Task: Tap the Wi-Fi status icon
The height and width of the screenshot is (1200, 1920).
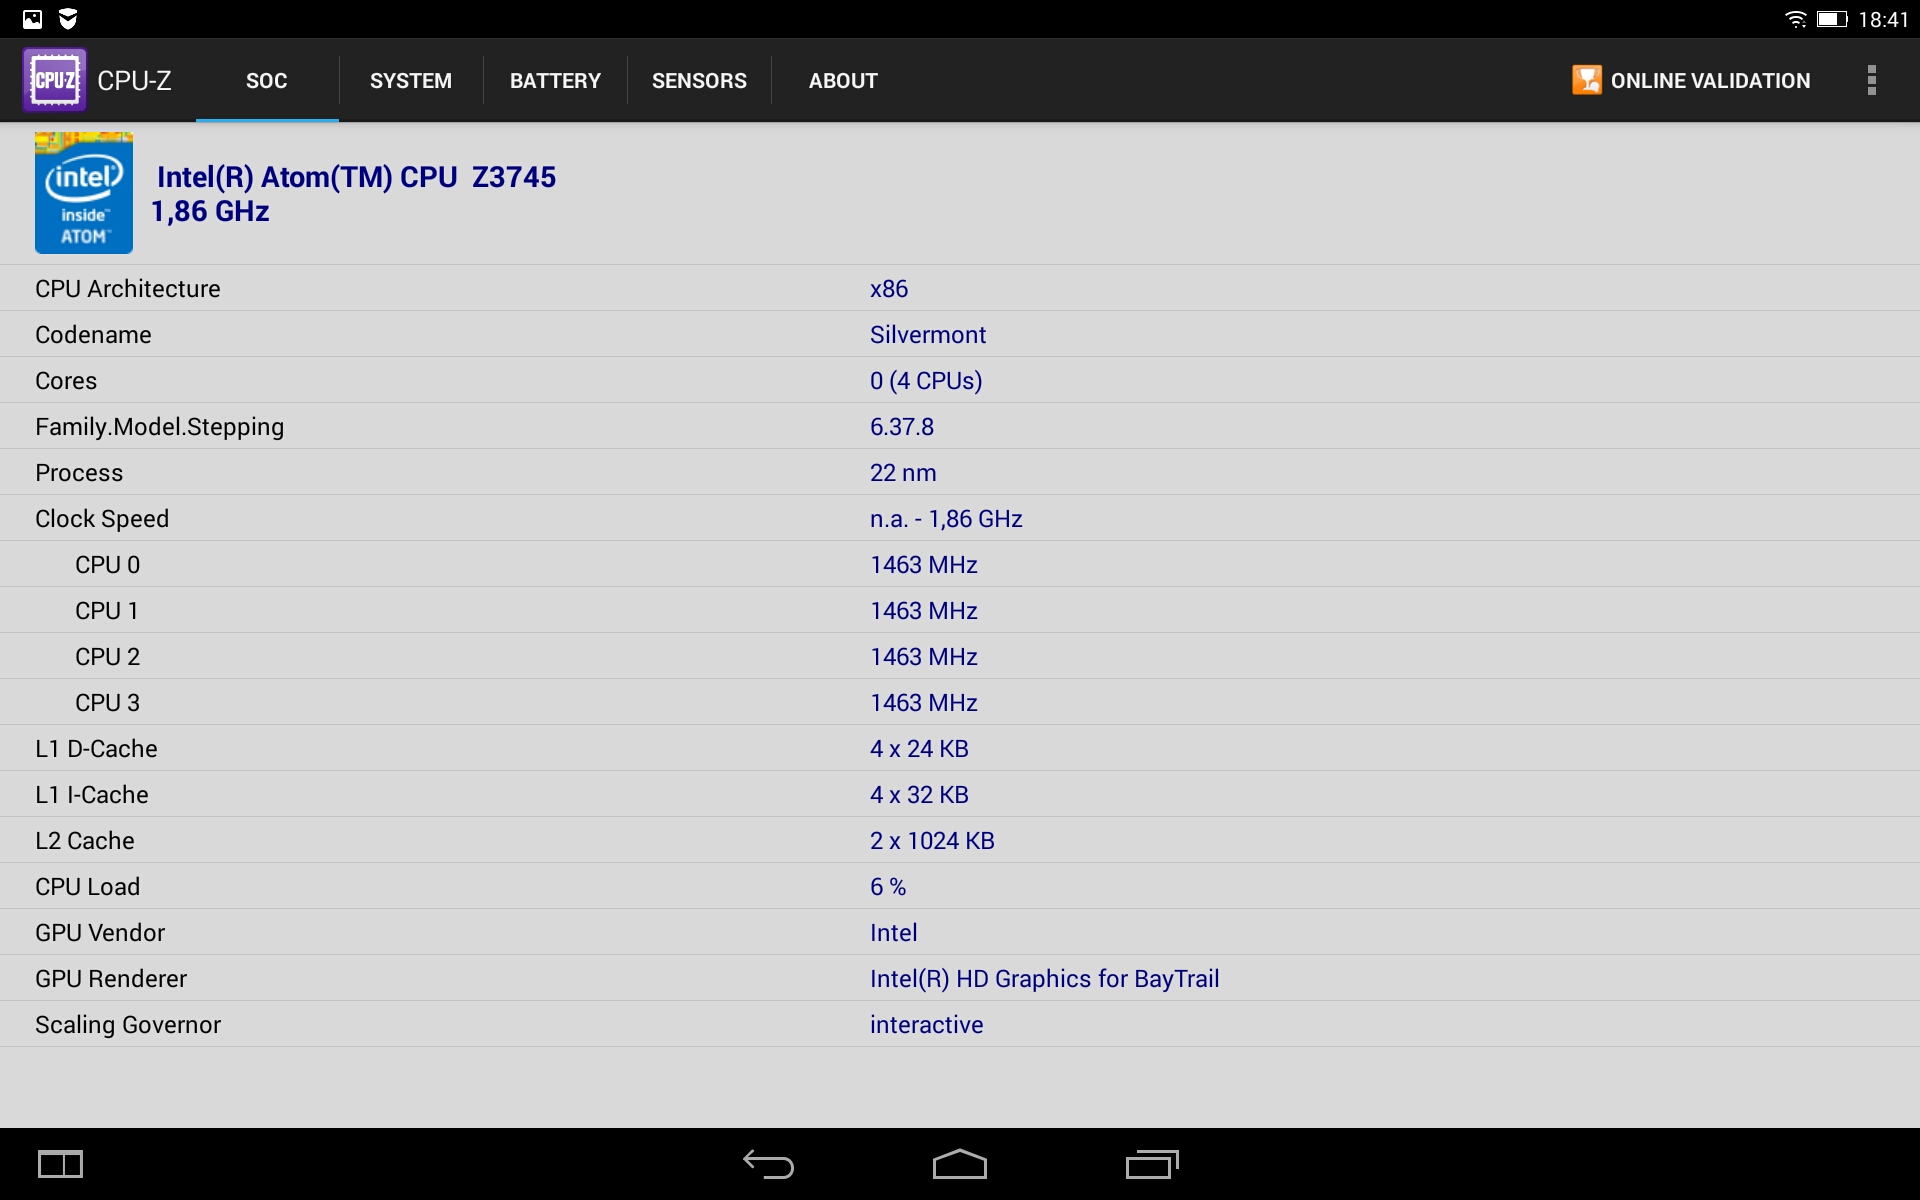Action: (x=1796, y=19)
